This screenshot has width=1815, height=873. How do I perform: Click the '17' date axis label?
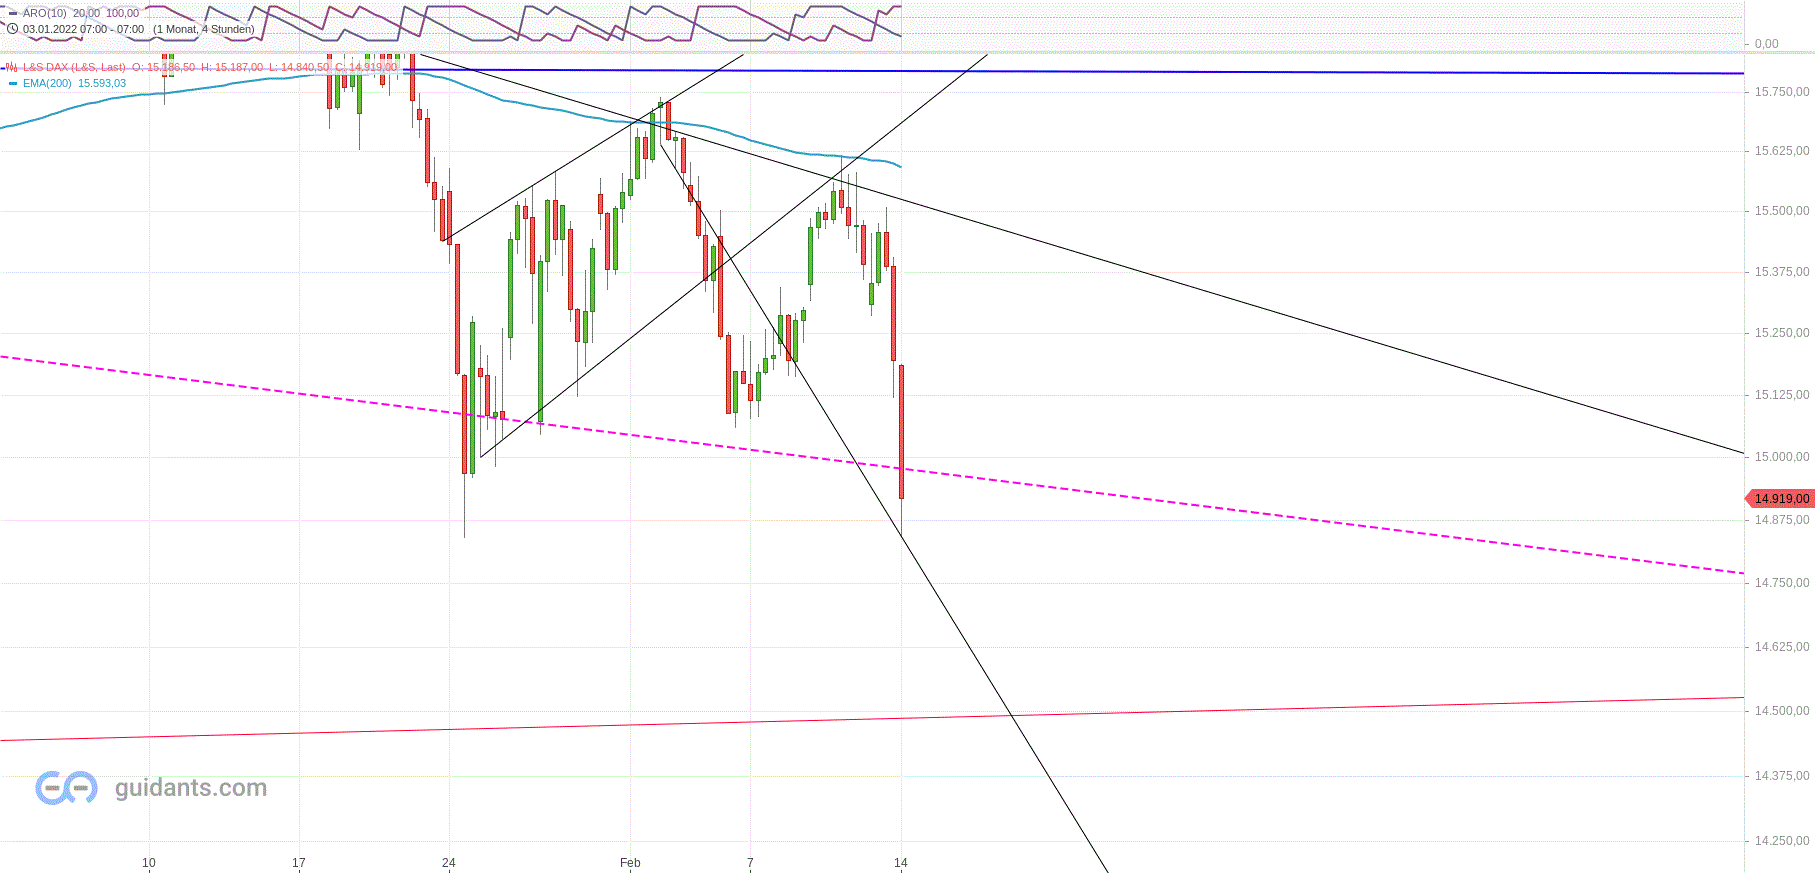click(x=299, y=862)
